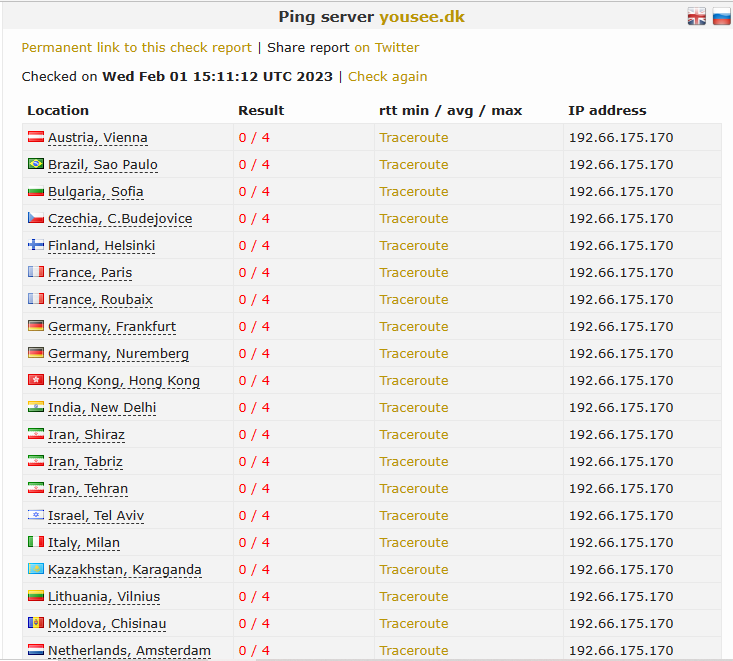Open Traceroute for Brazil, Sao Paulo
Viewport: 733px width, 661px height.
(414, 165)
